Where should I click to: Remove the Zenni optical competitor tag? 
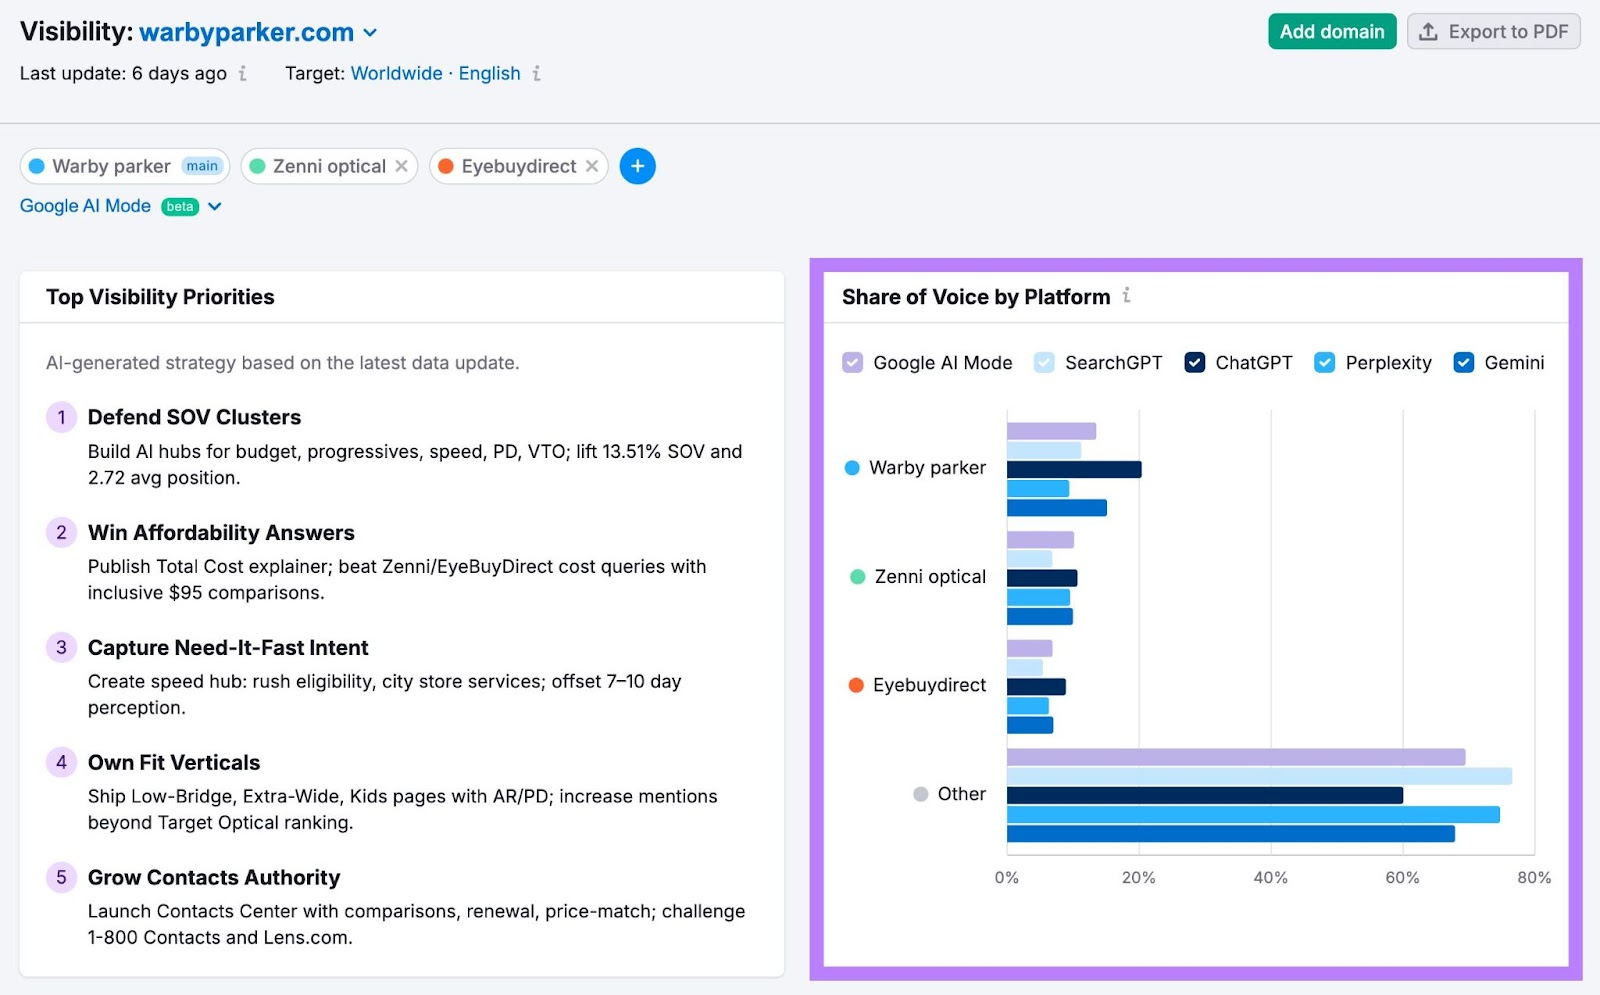click(x=402, y=166)
